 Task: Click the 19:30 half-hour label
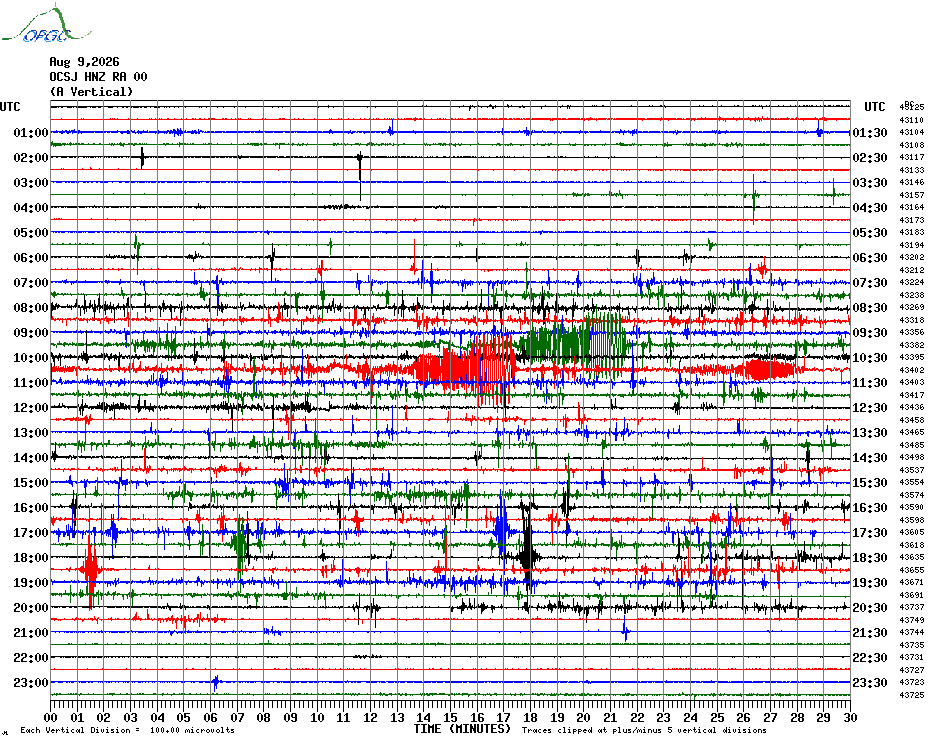tap(870, 583)
